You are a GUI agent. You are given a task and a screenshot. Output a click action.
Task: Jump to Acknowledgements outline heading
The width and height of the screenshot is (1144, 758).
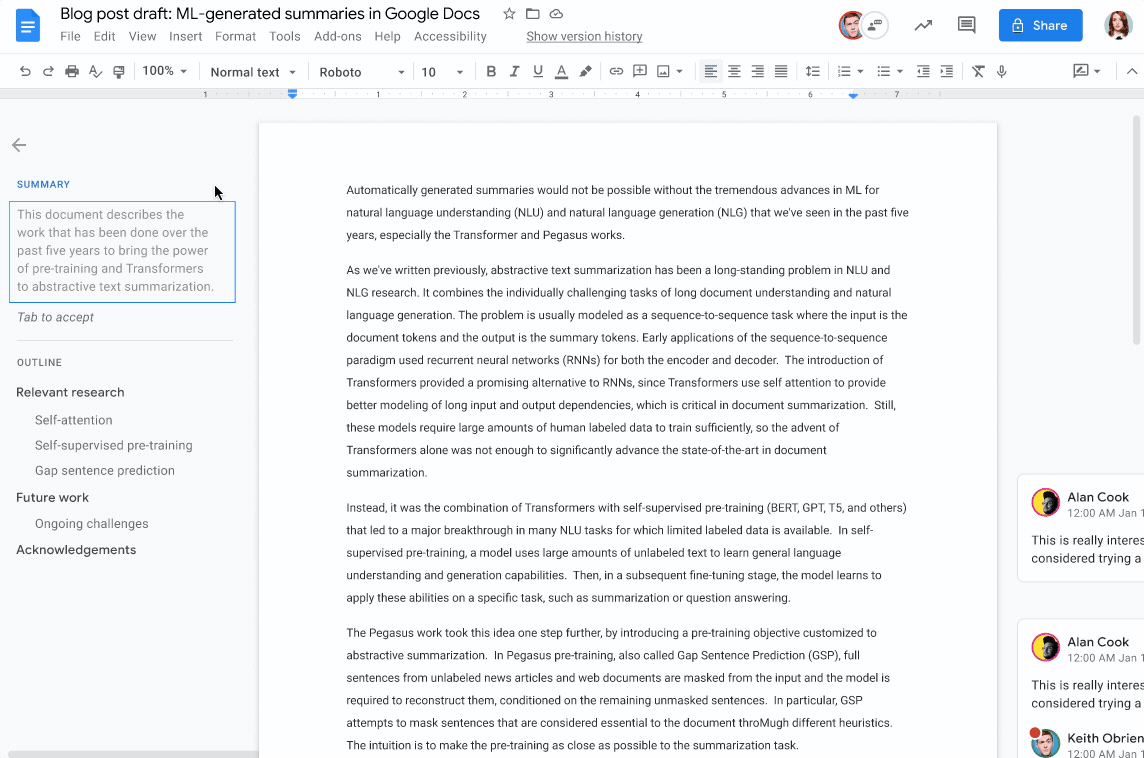click(x=76, y=550)
